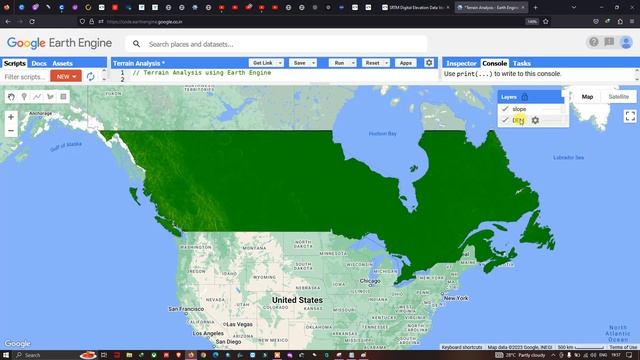The image size is (640, 360).
Task: Click the search magnifier icon
Action: pos(136,44)
